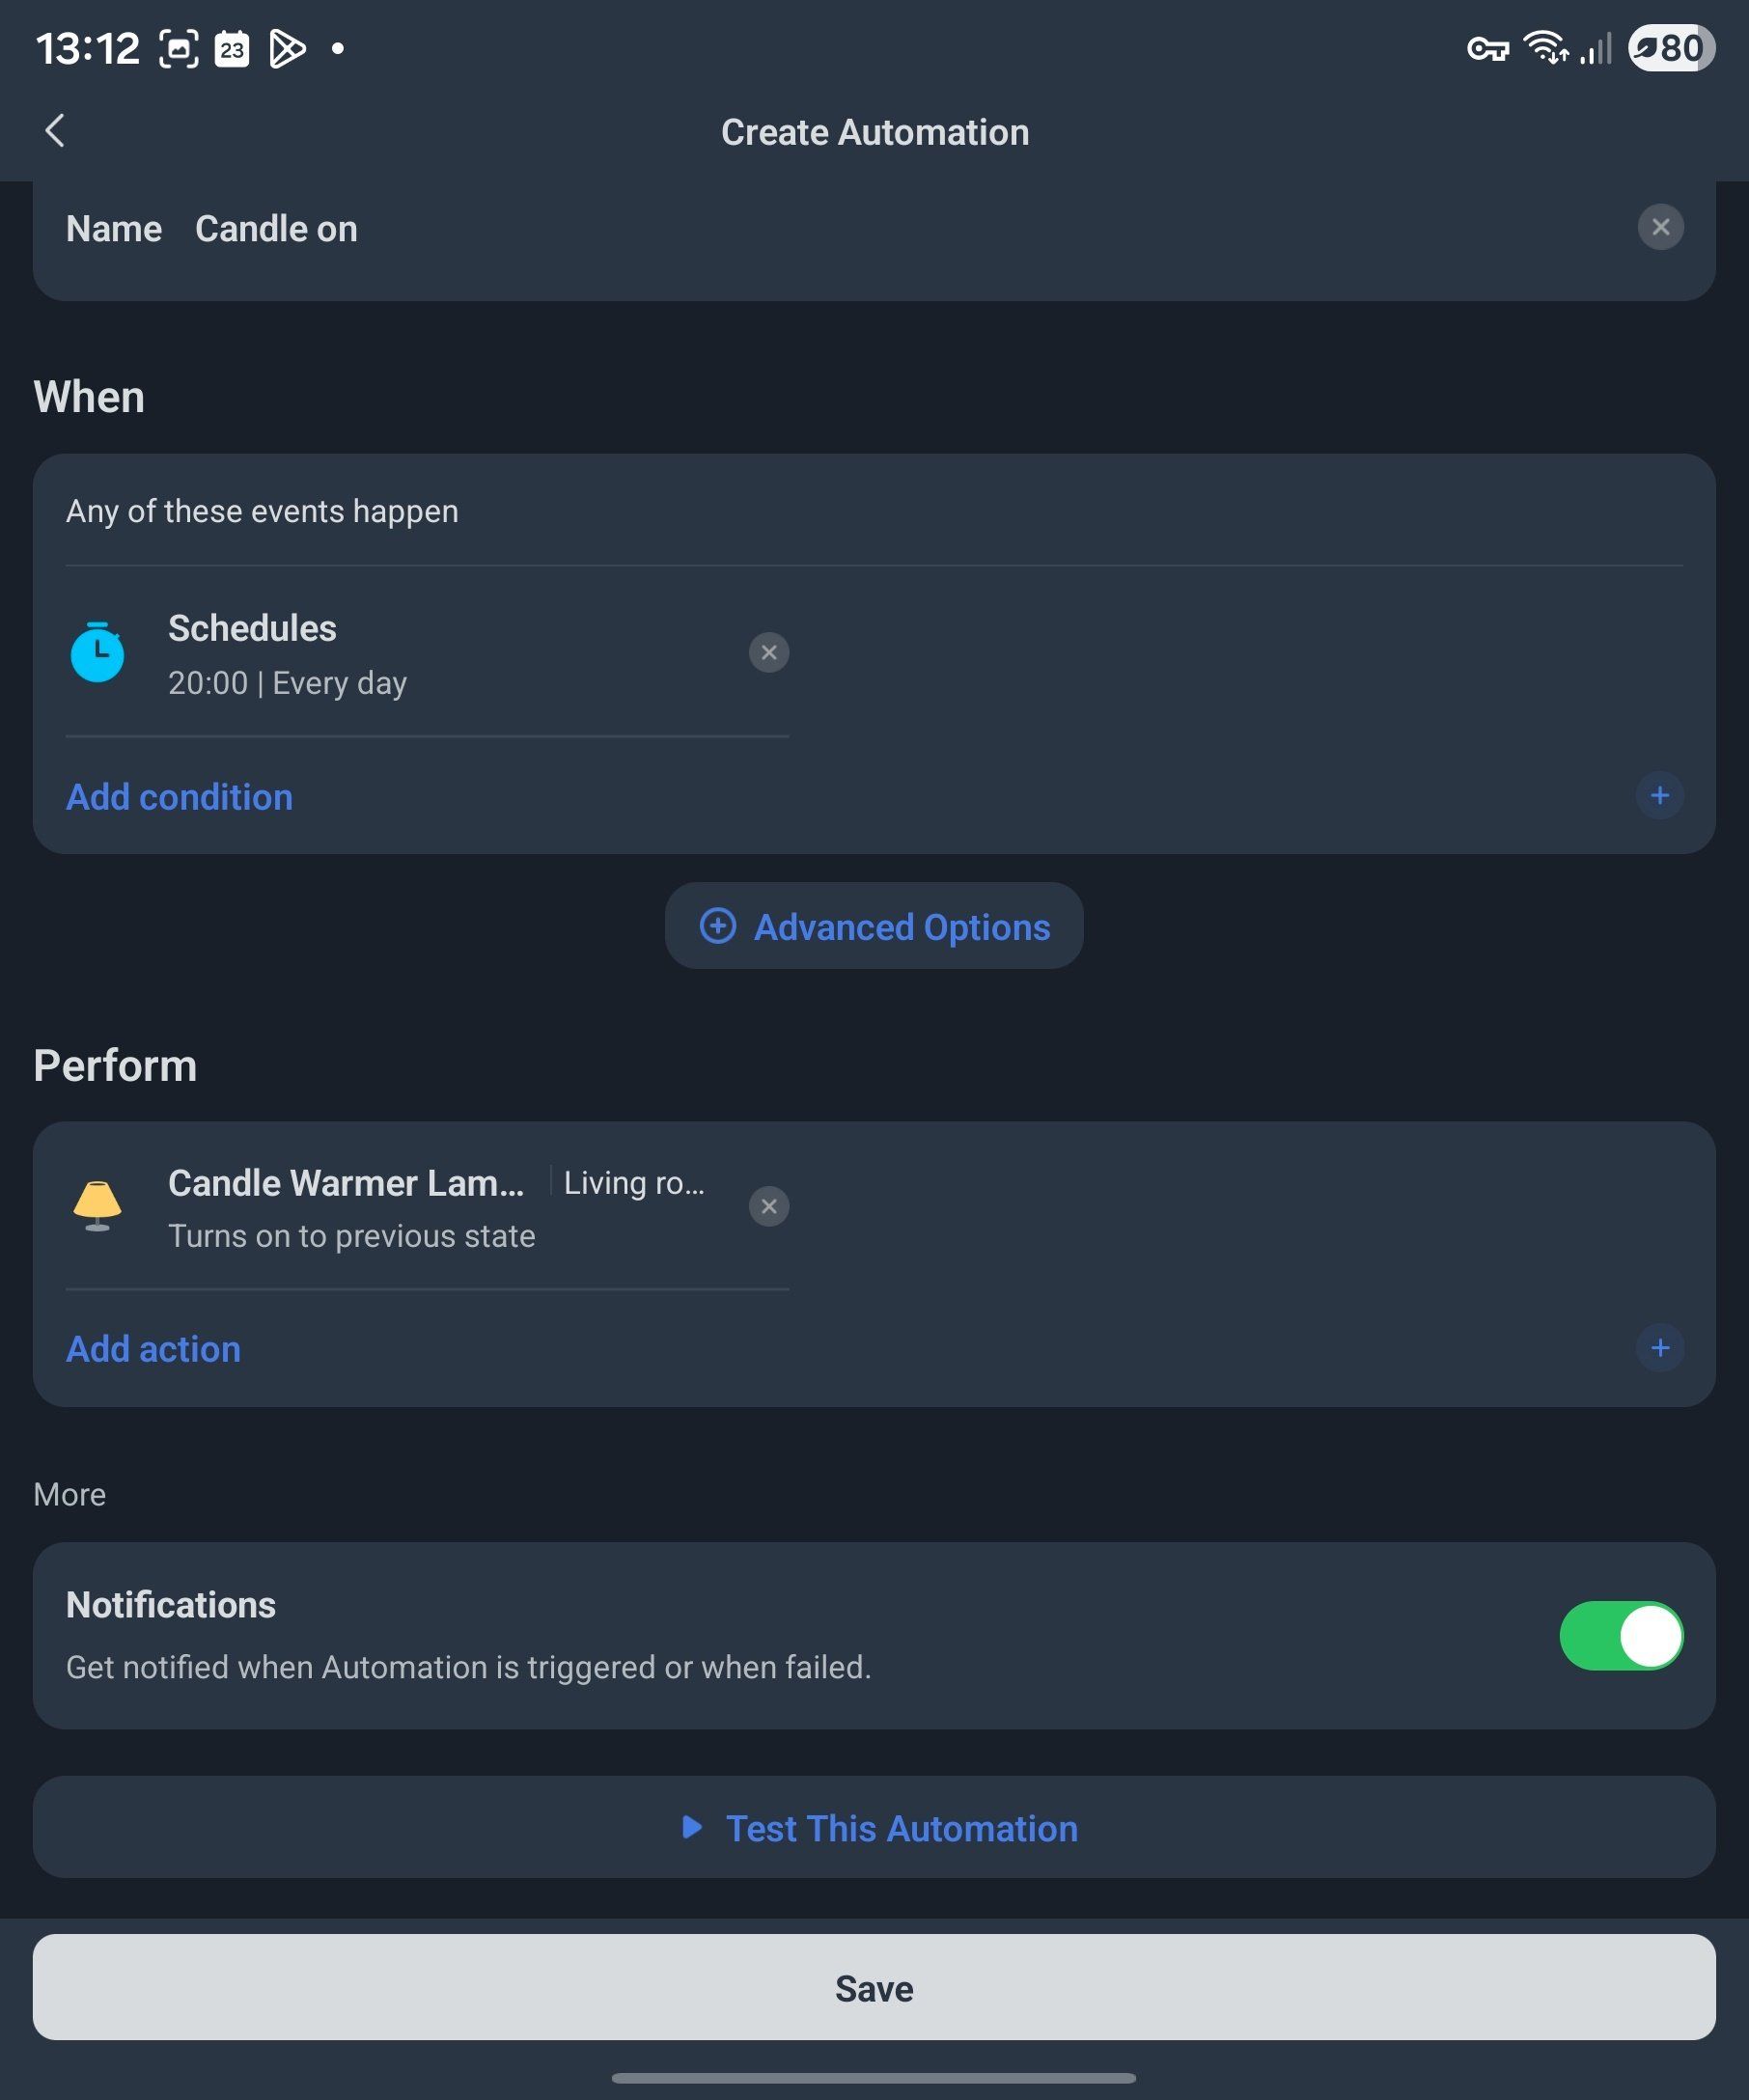Open Turns on to previous state settings

pos(352,1236)
